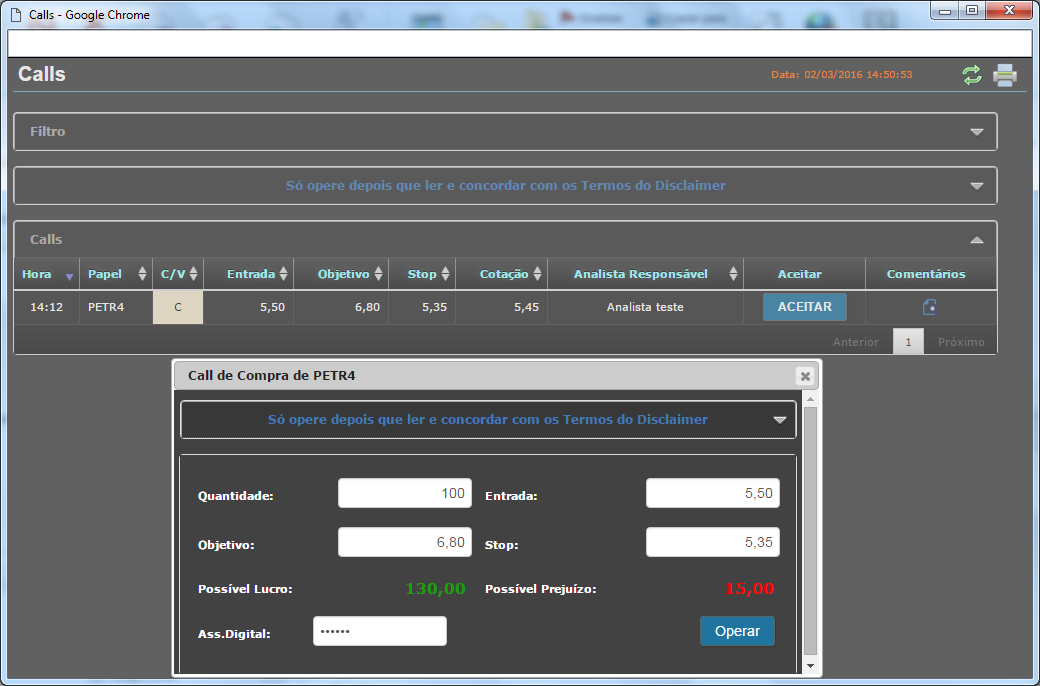Click the printer icon
This screenshot has width=1040, height=686.
1005,75
